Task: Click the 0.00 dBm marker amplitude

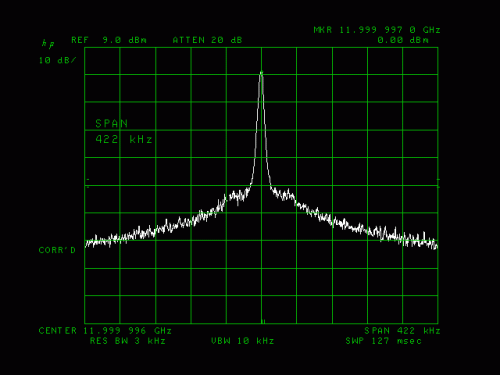Action: (x=403, y=40)
